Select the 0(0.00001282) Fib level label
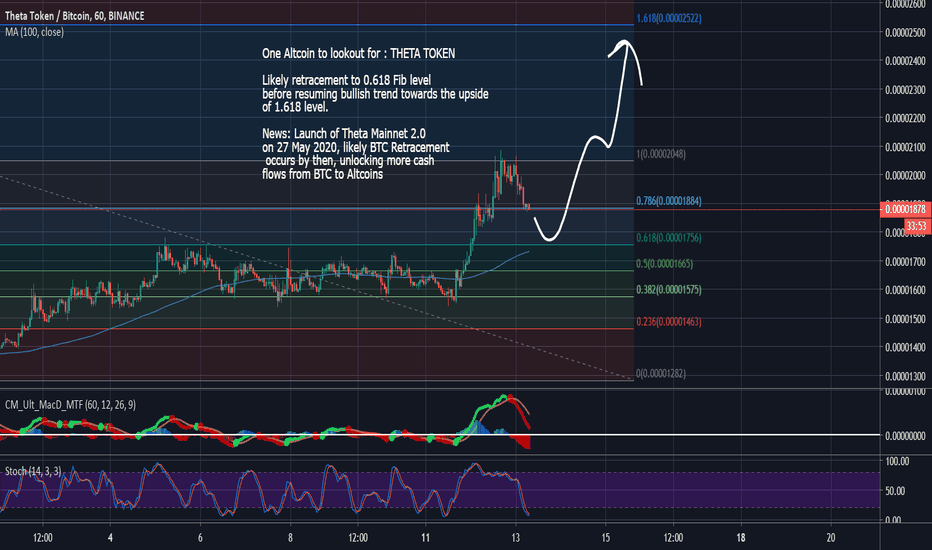Viewport: 932px width, 550px height. click(661, 373)
